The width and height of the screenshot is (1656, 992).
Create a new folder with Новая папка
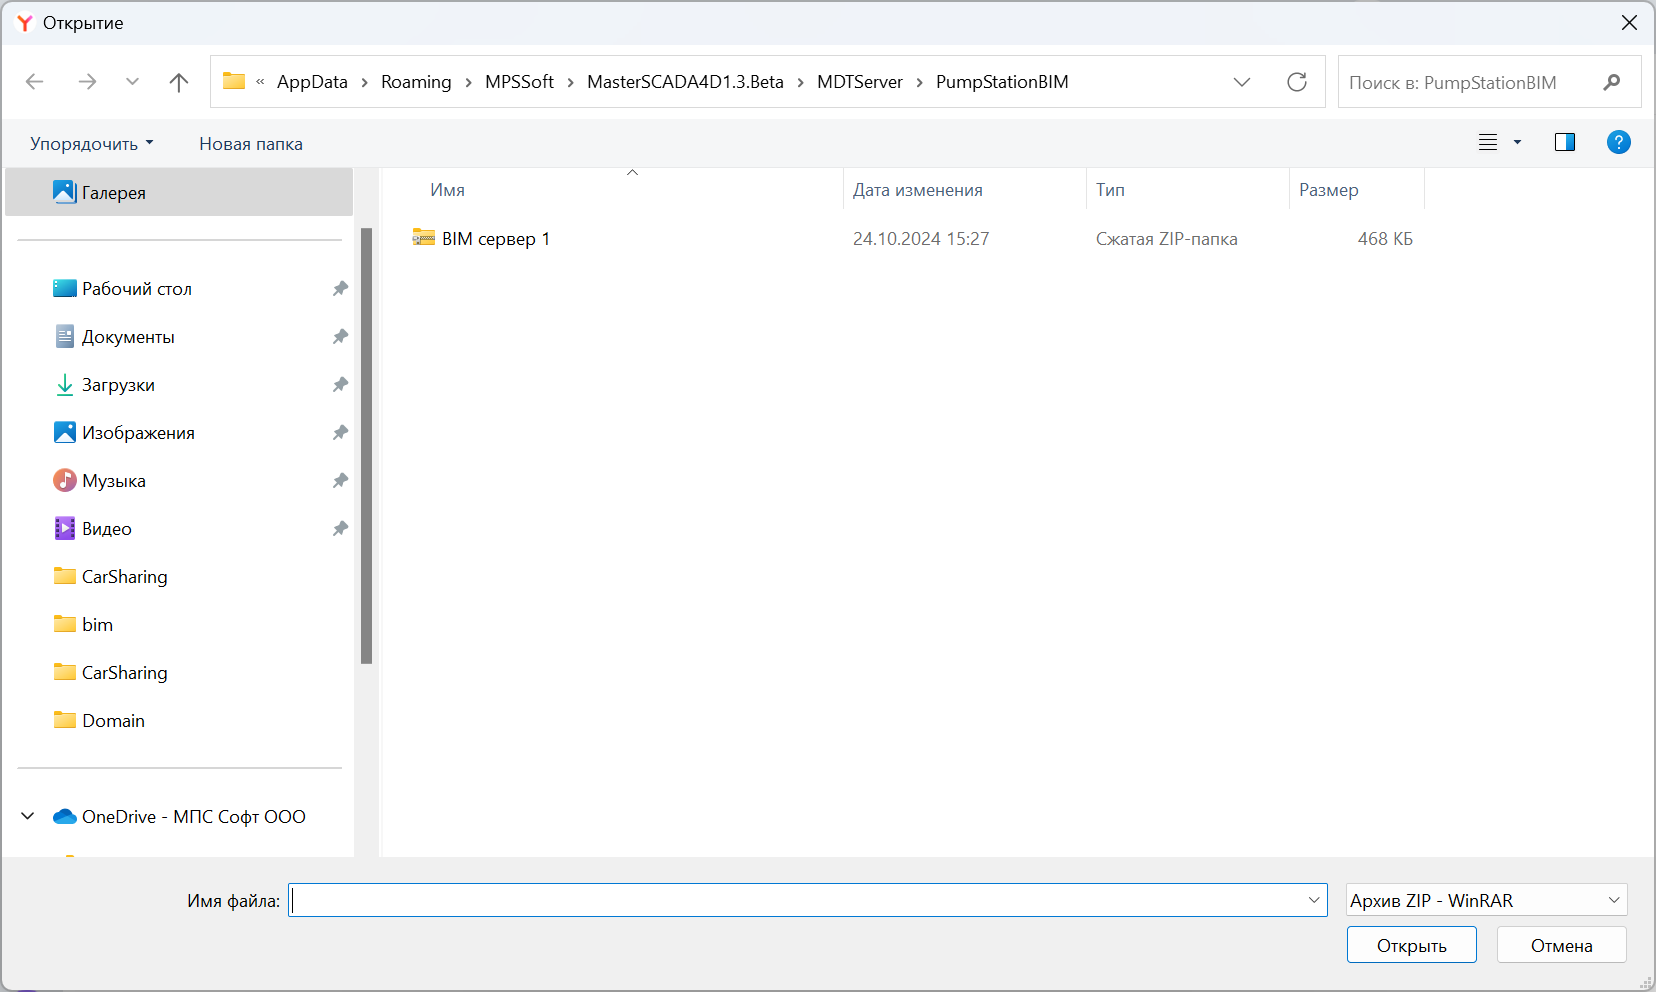[250, 144]
